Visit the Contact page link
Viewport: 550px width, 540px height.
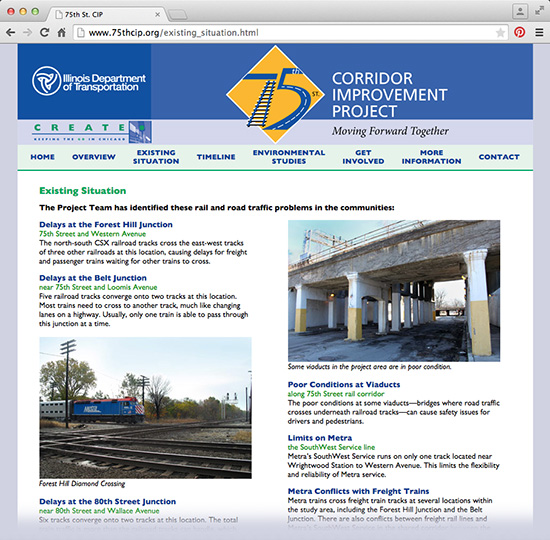(499, 157)
